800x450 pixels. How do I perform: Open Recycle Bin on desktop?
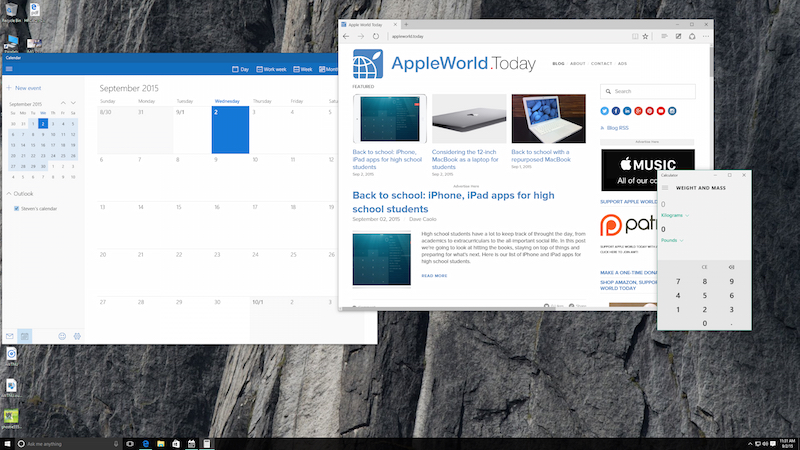click(x=11, y=12)
